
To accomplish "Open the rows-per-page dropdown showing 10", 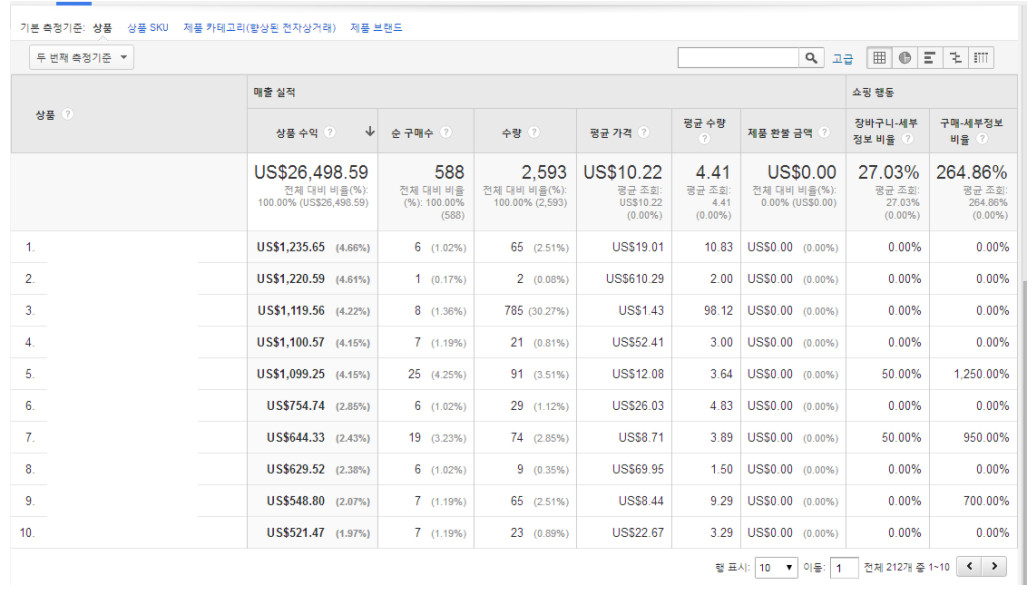I will click(776, 567).
